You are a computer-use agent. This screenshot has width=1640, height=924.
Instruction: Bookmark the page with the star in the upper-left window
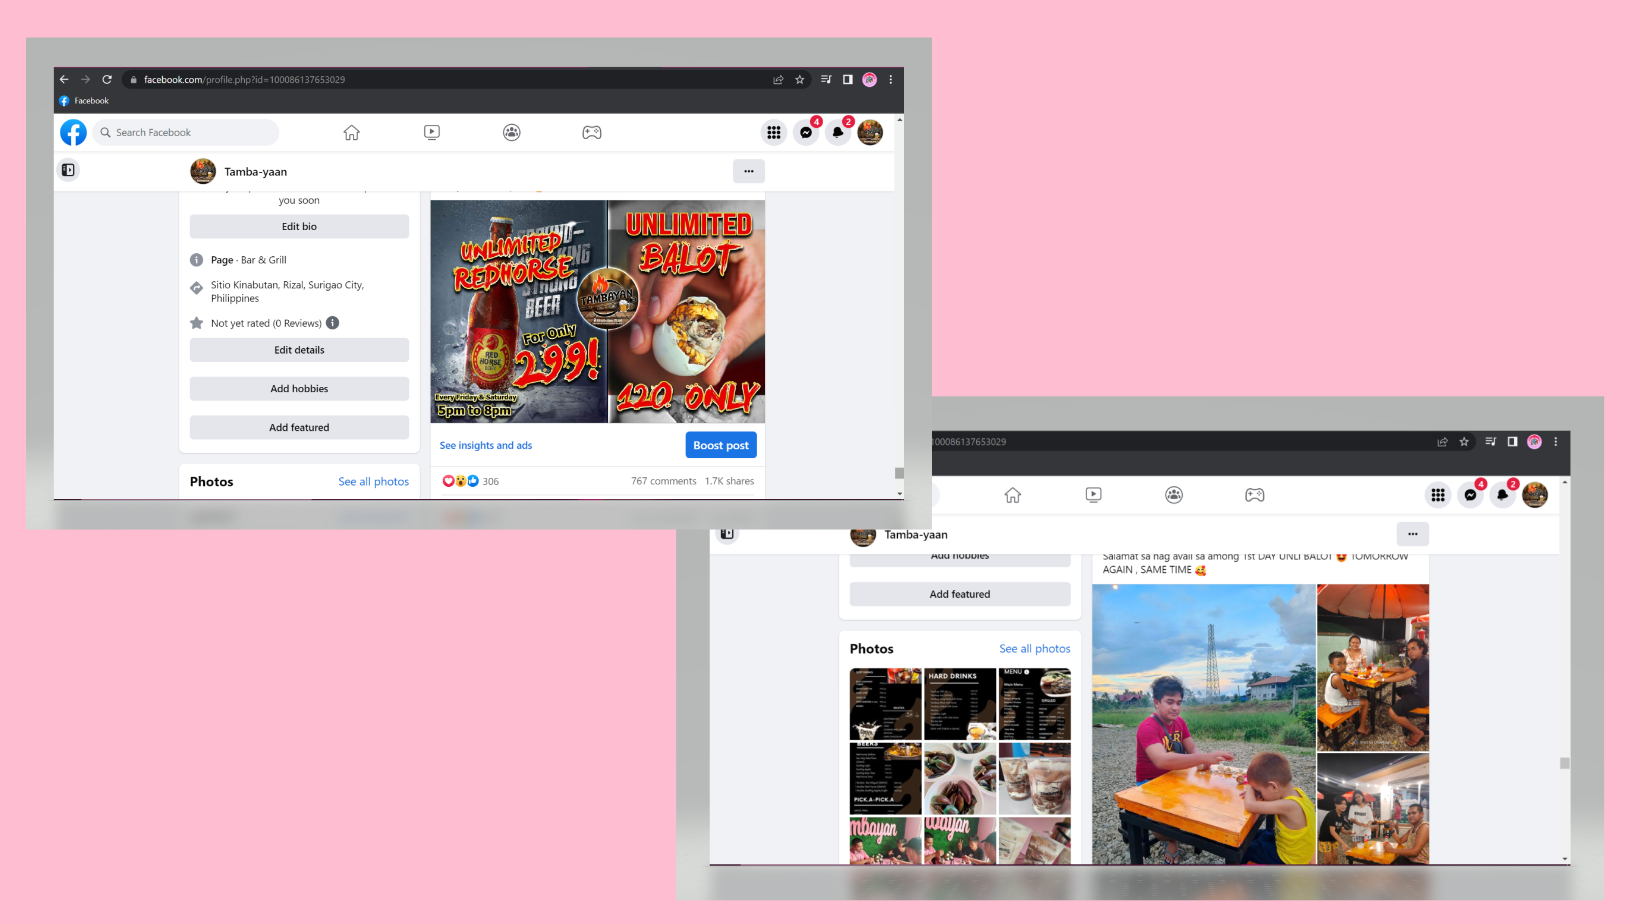[800, 80]
